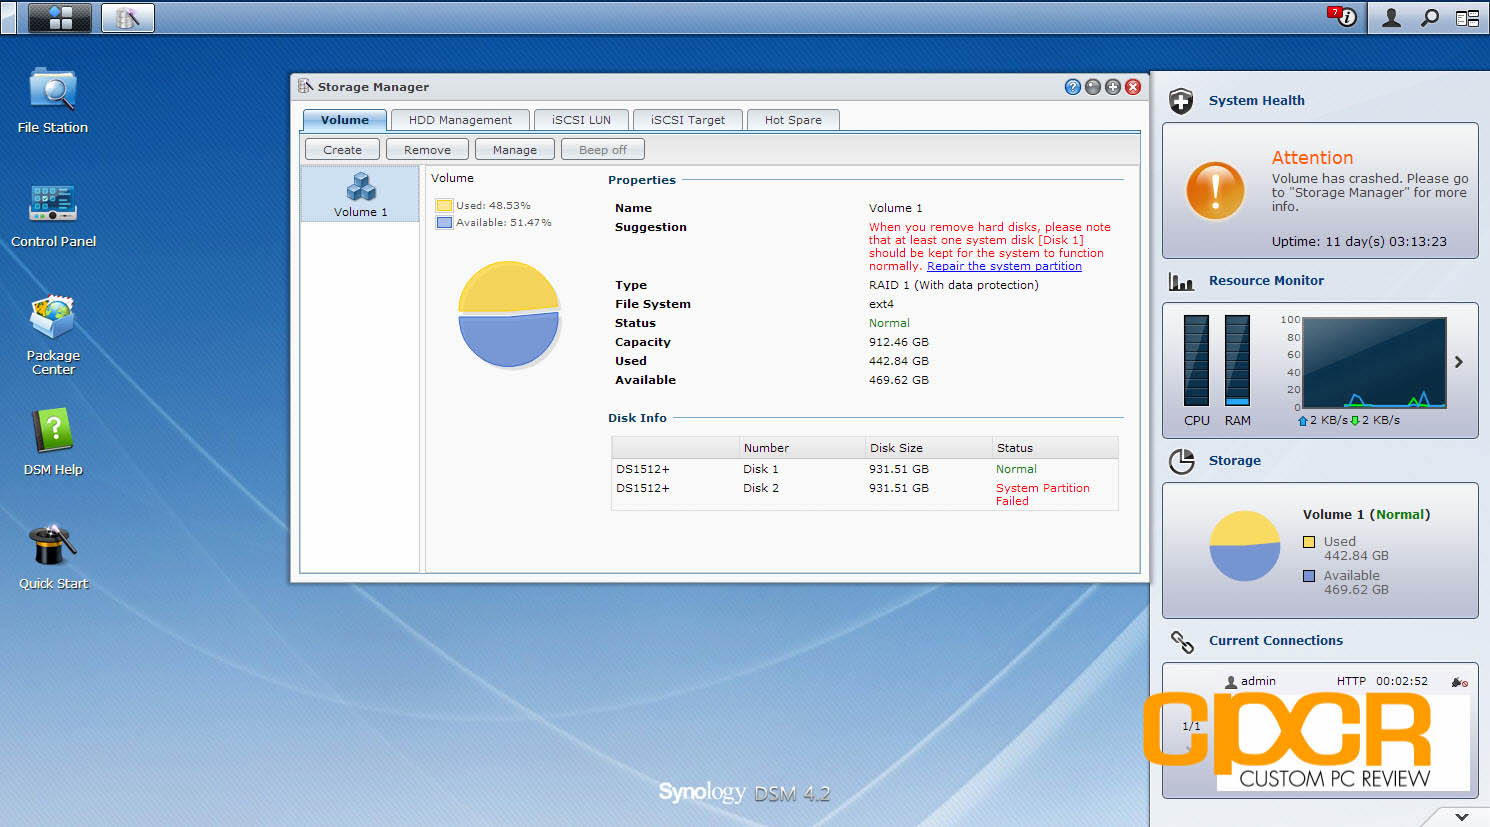Open the notifications icon with red badge
The height and width of the screenshot is (827, 1490).
point(1342,16)
